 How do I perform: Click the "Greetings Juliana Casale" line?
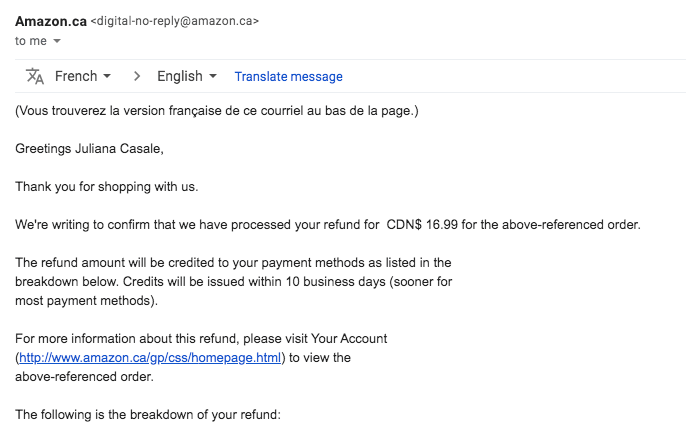coord(89,149)
